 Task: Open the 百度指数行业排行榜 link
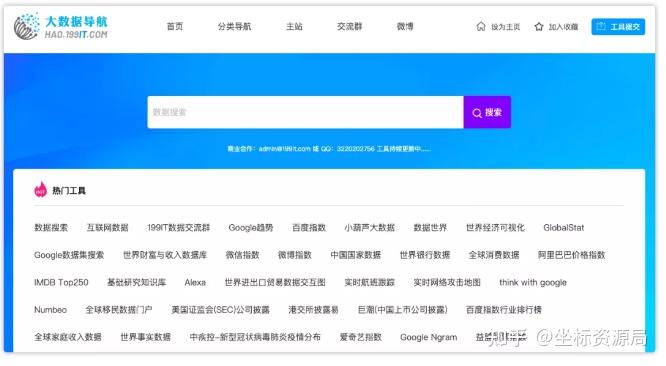(x=504, y=310)
